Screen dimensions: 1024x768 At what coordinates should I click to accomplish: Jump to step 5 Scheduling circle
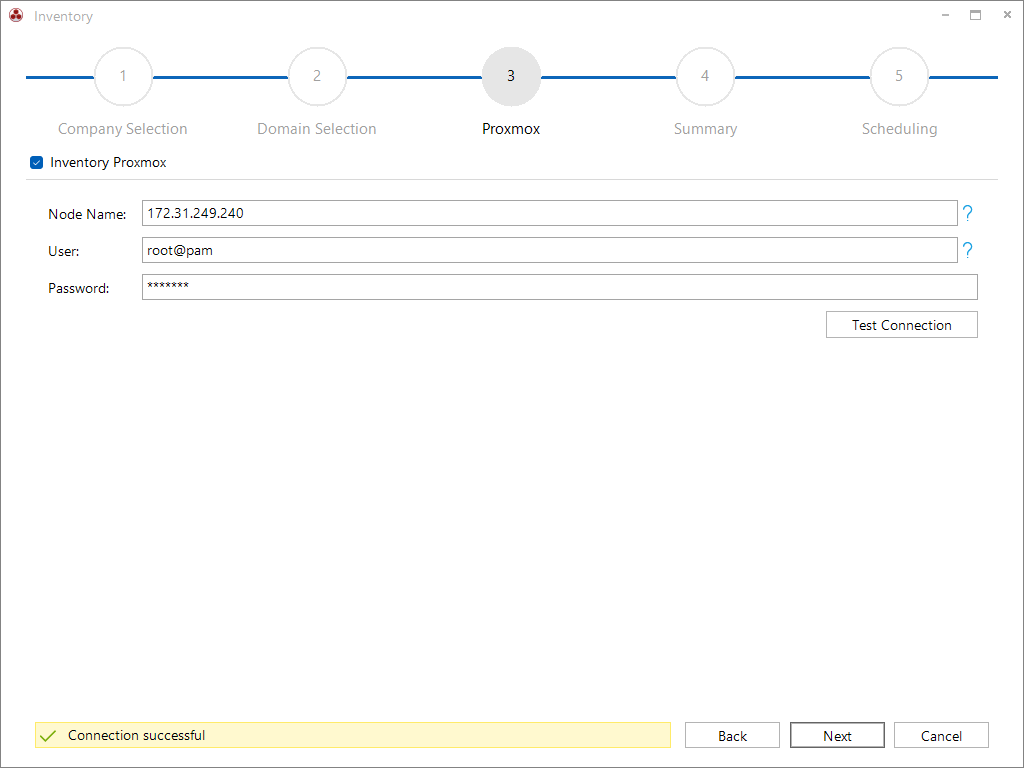[899, 76]
